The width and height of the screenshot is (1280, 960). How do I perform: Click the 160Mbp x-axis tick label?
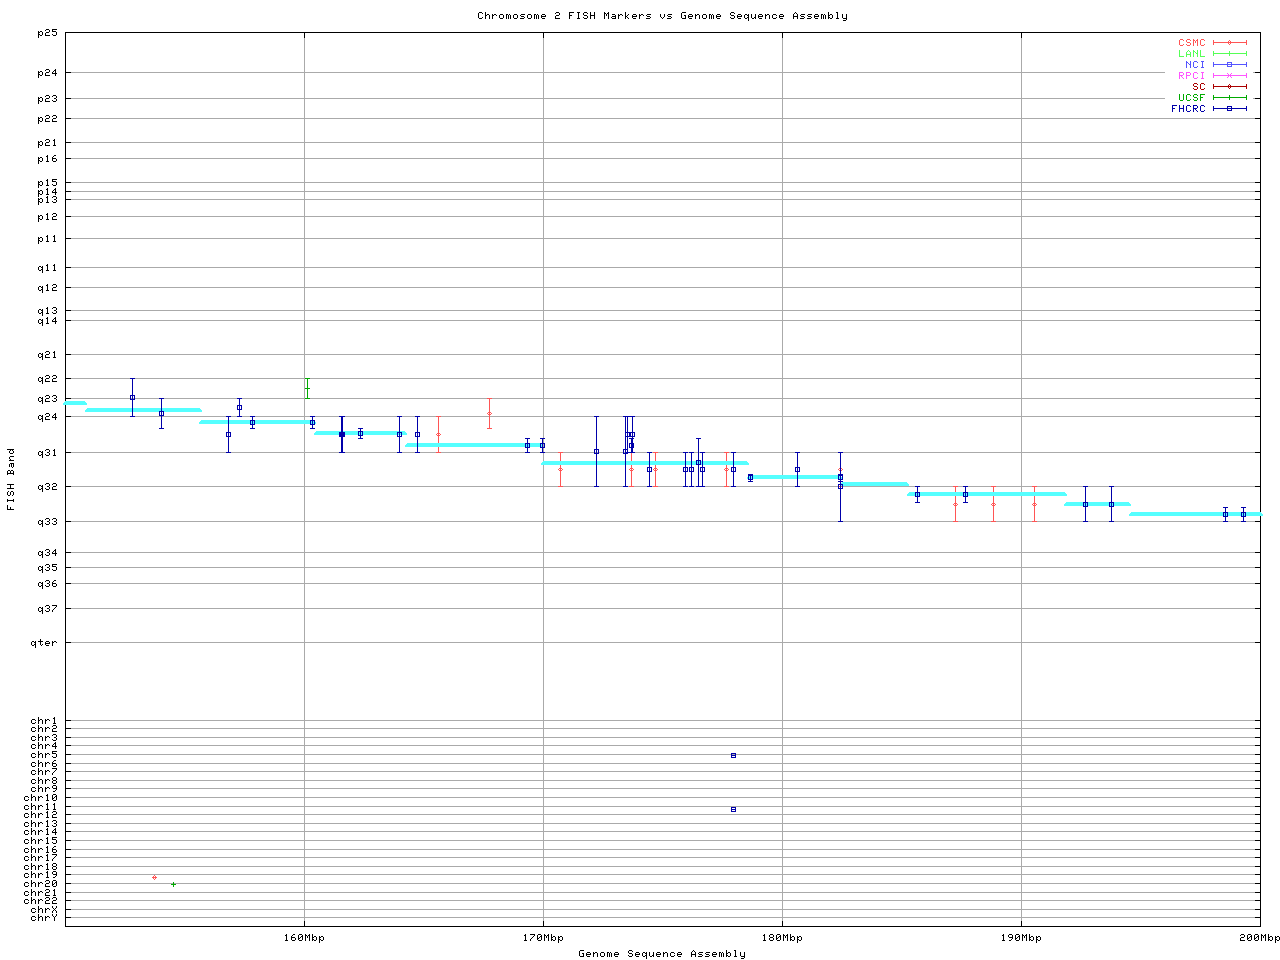click(304, 938)
